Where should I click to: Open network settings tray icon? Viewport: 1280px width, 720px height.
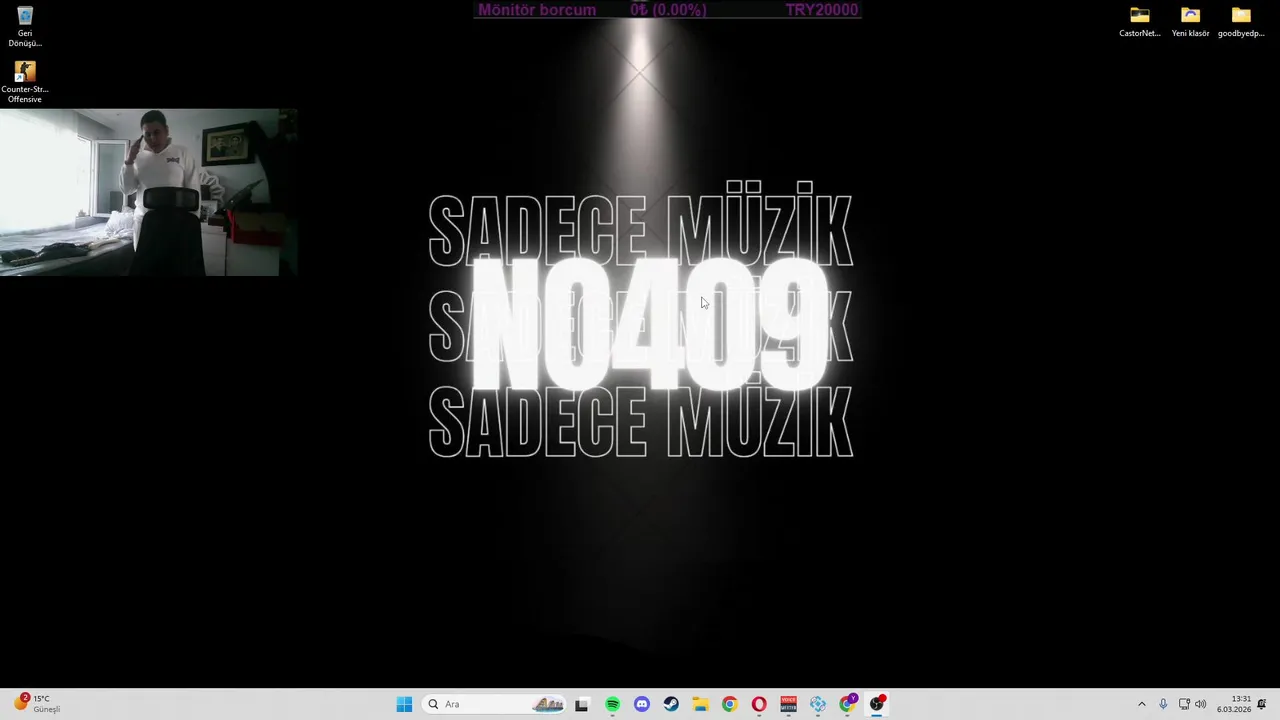(1184, 704)
